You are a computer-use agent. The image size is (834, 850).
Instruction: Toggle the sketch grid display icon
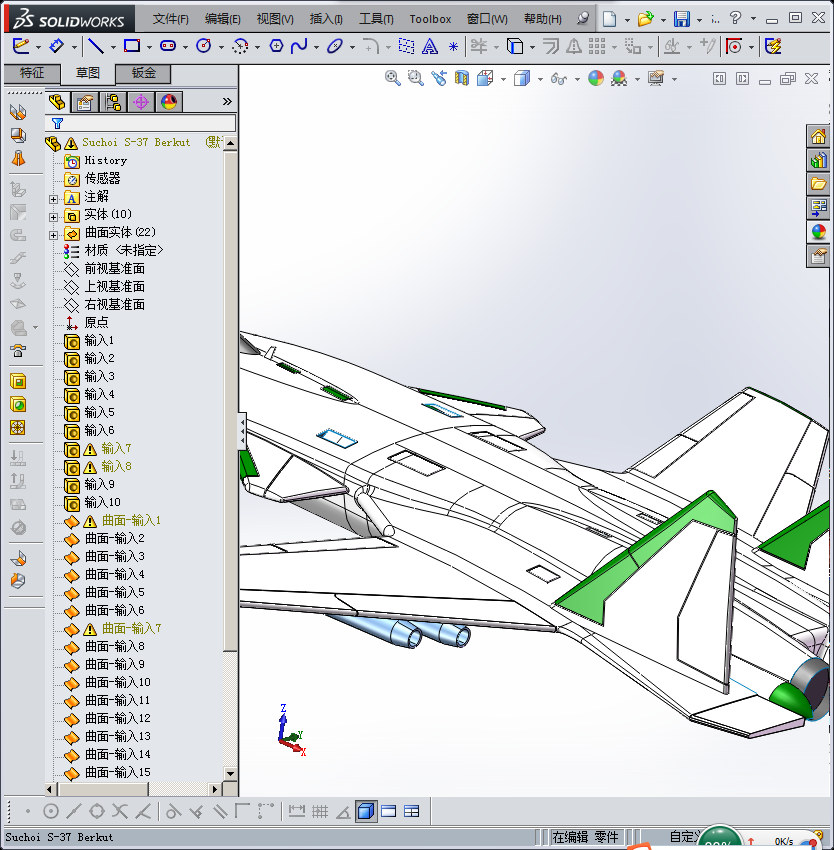(320, 812)
